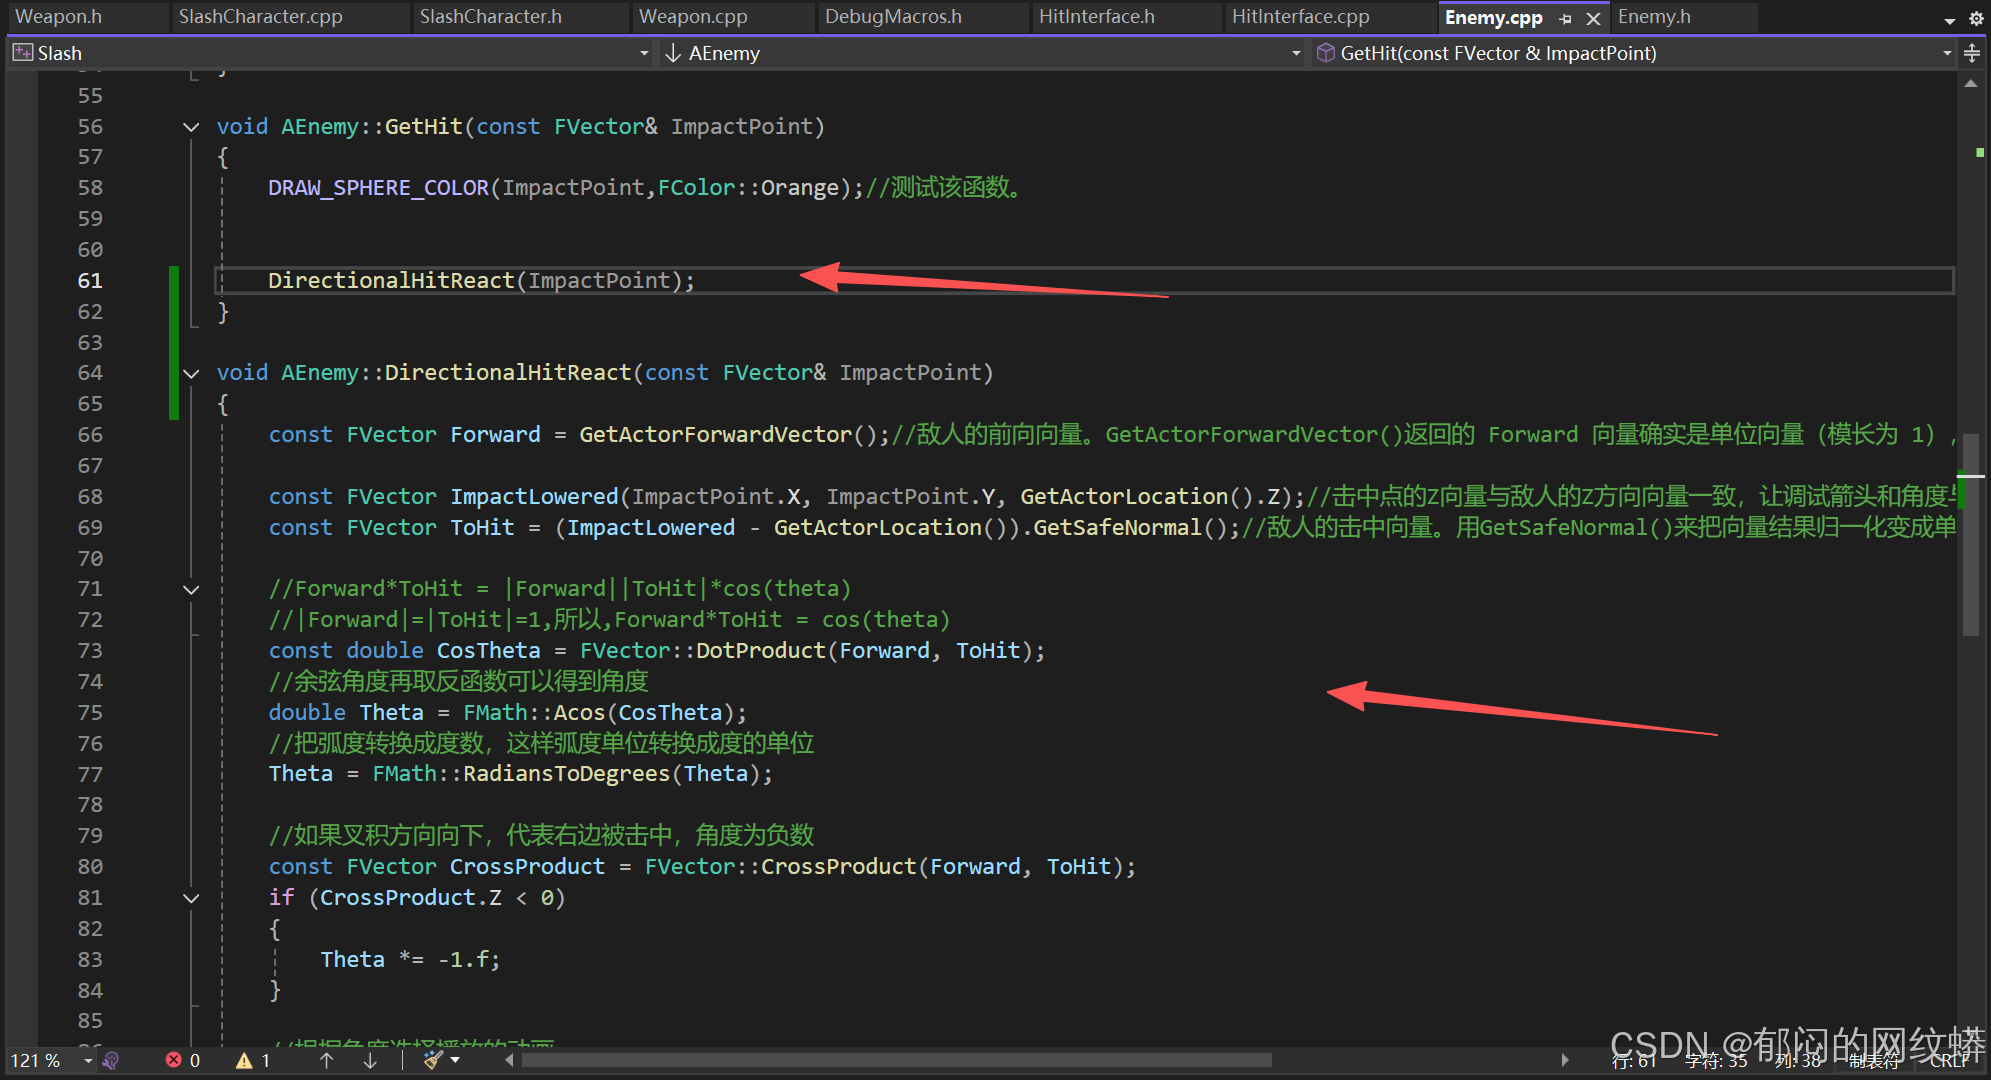Collapse the GetHit function block
Image resolution: width=1991 pixels, height=1080 pixels.
tap(191, 127)
